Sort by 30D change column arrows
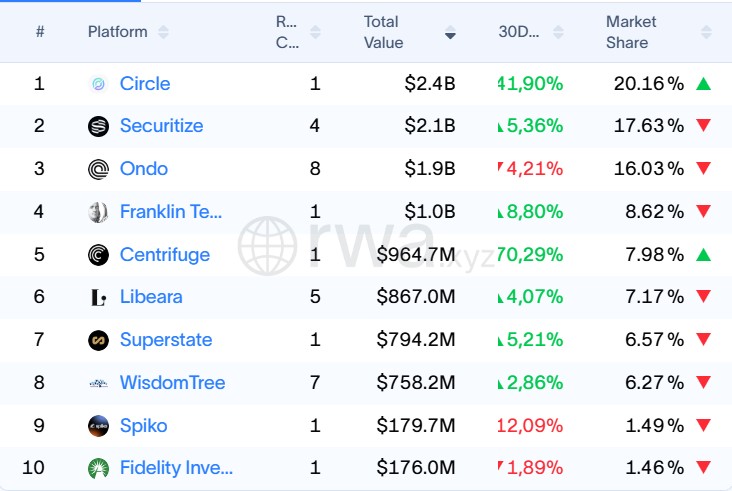732x491 pixels. click(x=558, y=32)
